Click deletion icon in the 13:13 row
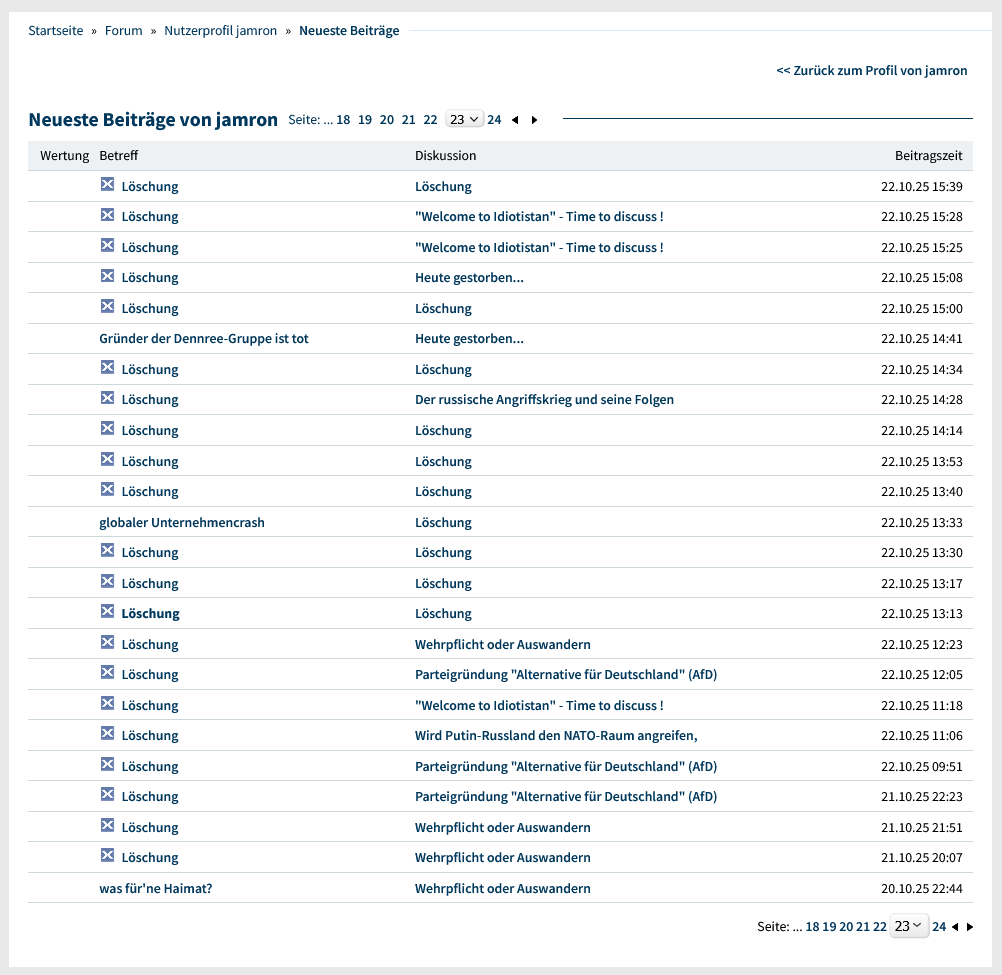 click(x=107, y=612)
